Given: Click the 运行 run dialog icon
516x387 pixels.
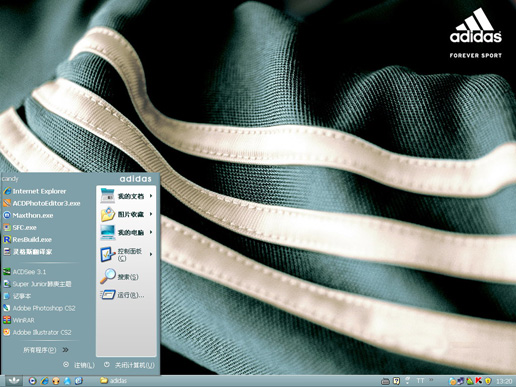Looking at the screenshot, I should 108,295.
